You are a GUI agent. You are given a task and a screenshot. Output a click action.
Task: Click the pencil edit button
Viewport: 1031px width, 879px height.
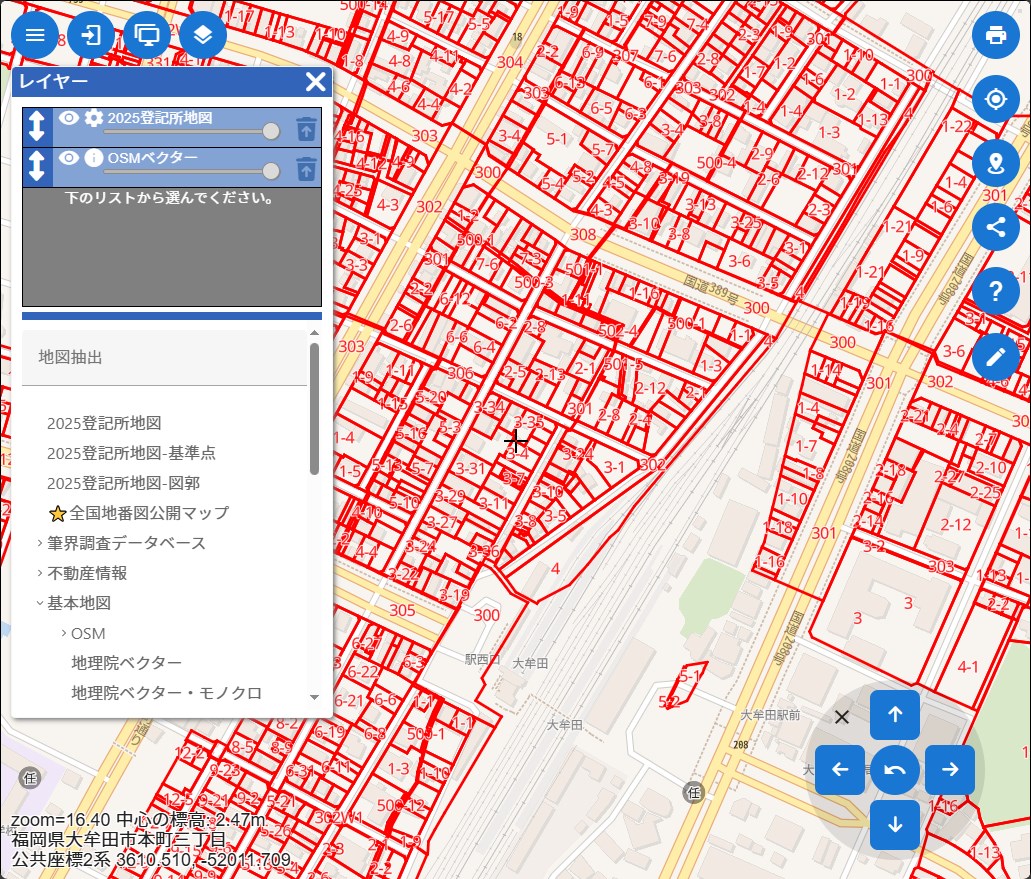pyautogui.click(x=995, y=356)
